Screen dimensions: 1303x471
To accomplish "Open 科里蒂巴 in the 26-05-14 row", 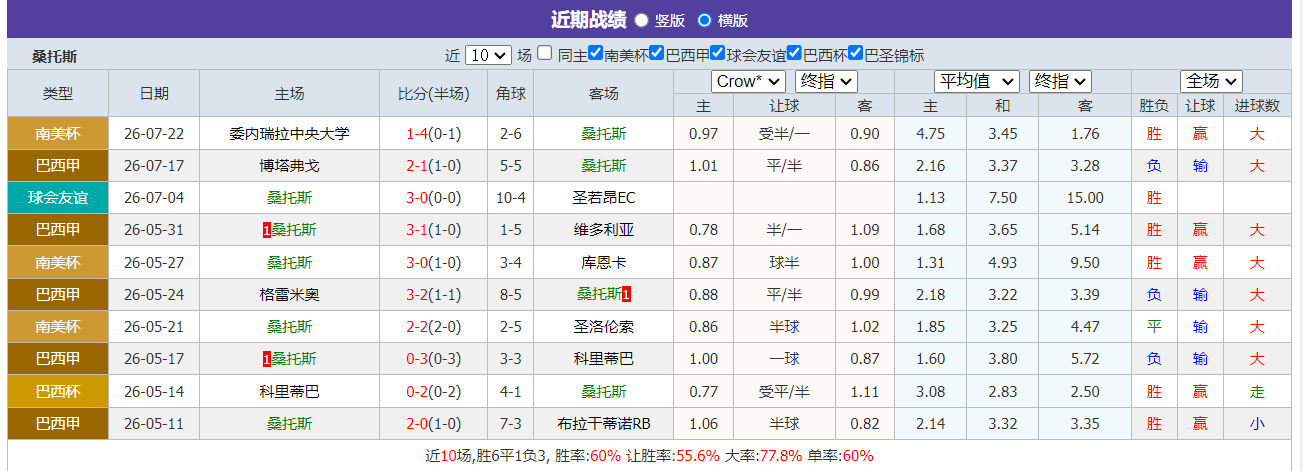I will click(289, 391).
